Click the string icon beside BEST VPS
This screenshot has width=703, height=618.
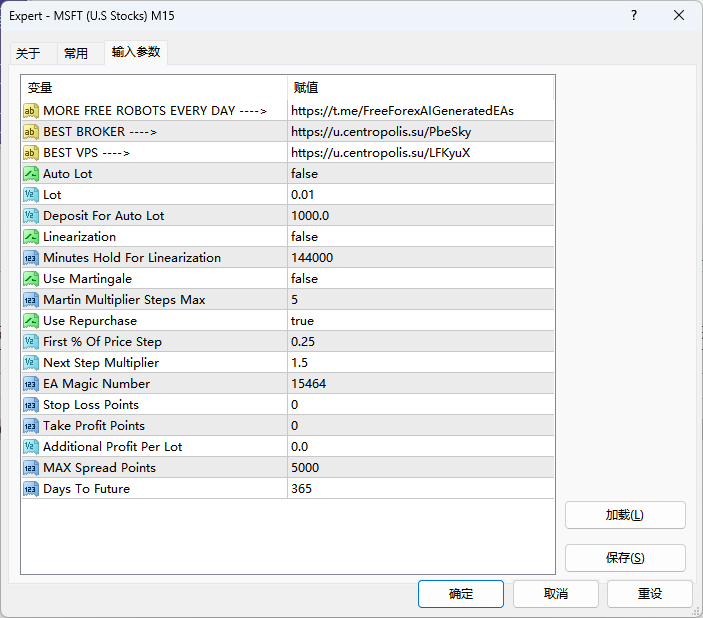31,153
